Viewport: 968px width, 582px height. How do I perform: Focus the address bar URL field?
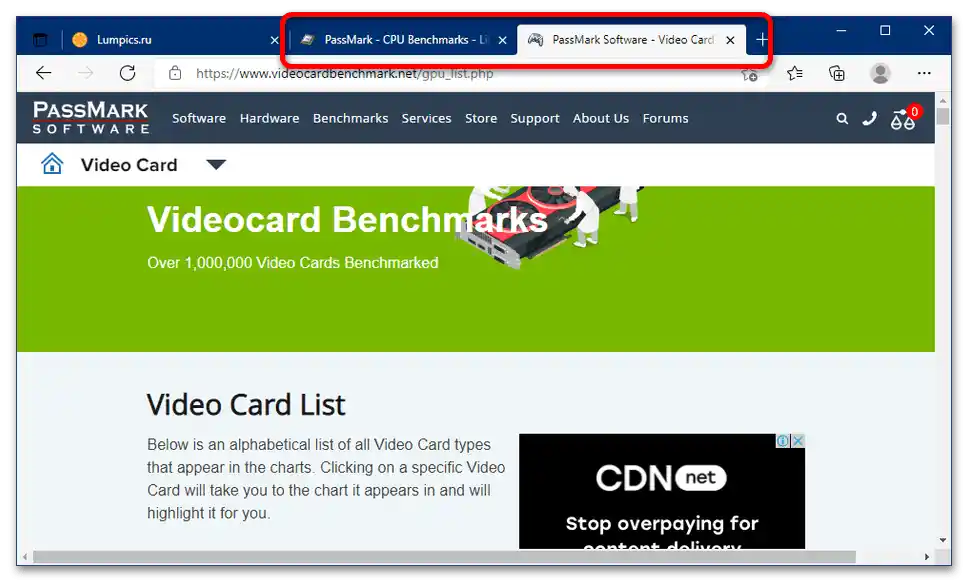click(460, 73)
